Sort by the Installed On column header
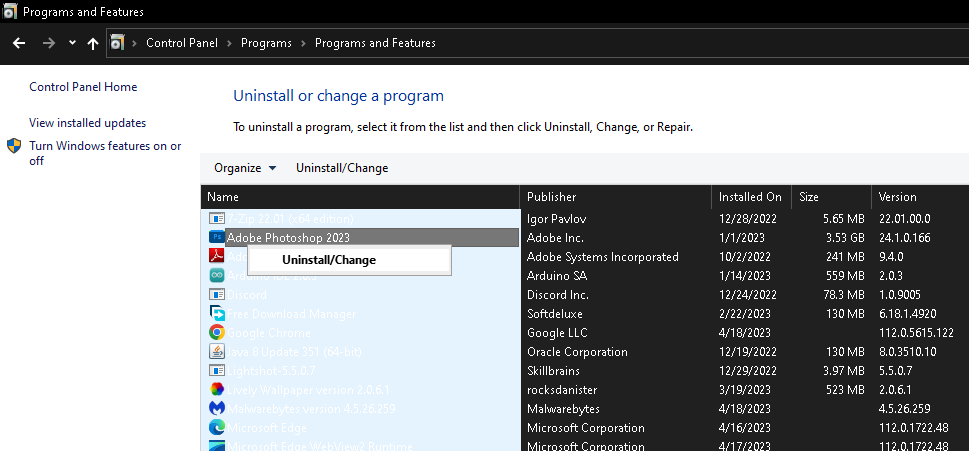This screenshot has width=969, height=451. tap(751, 197)
